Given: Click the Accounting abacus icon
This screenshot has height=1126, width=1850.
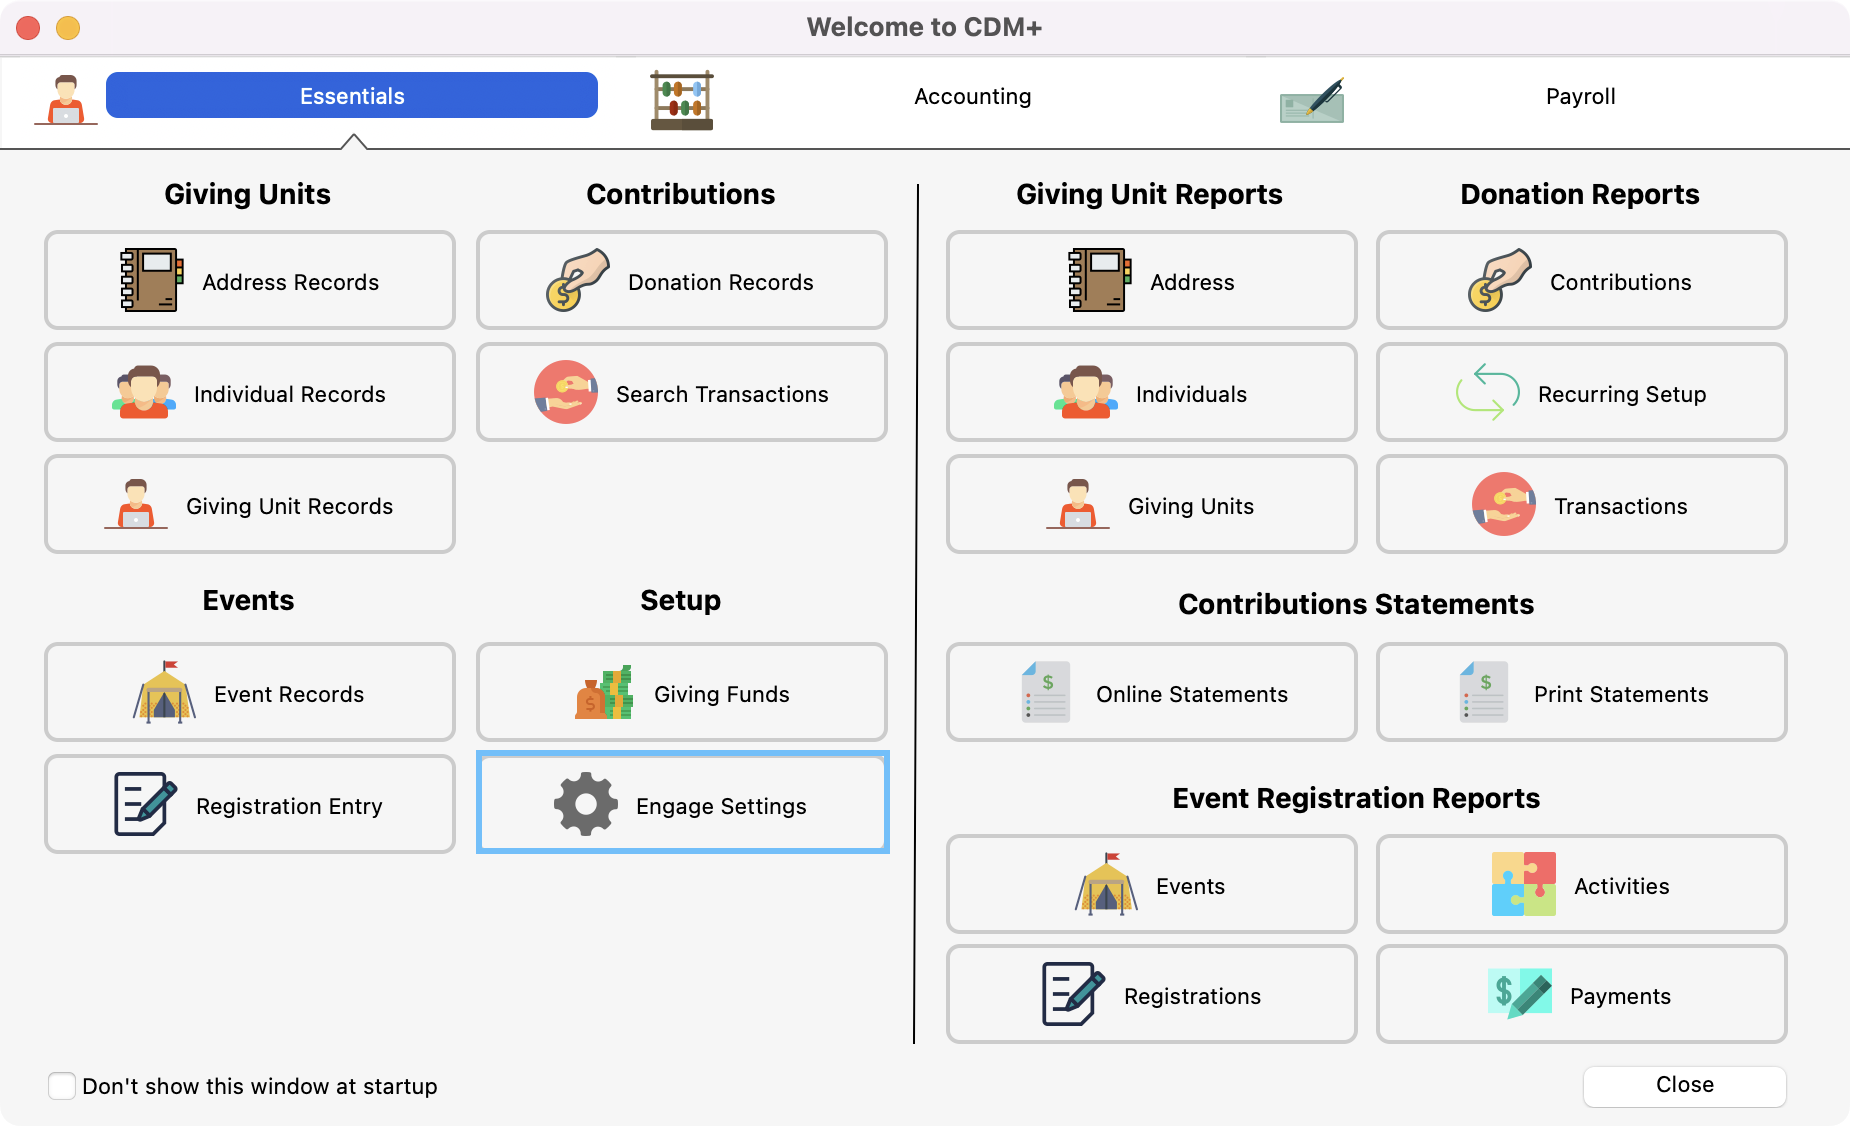Looking at the screenshot, I should [681, 100].
